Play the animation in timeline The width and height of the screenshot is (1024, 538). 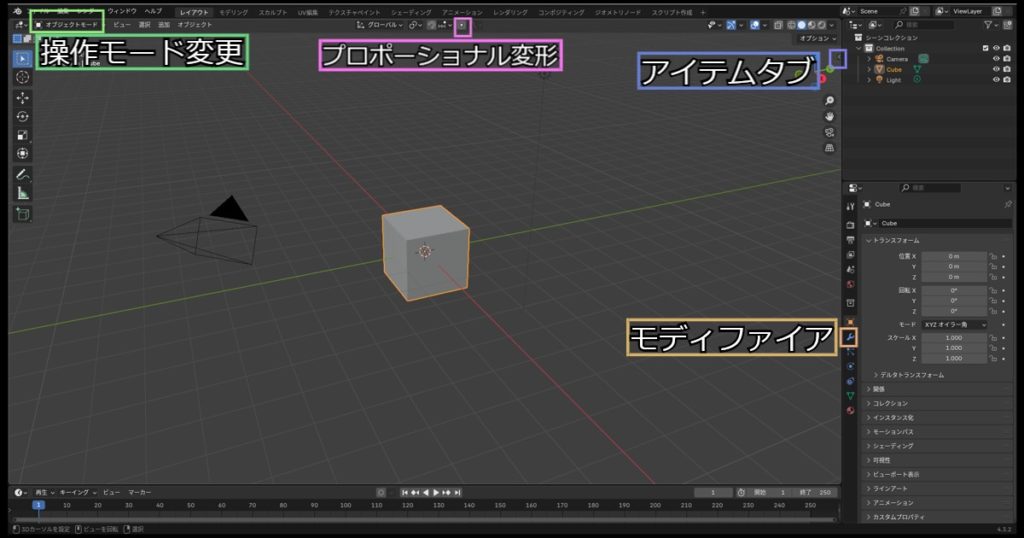point(436,493)
